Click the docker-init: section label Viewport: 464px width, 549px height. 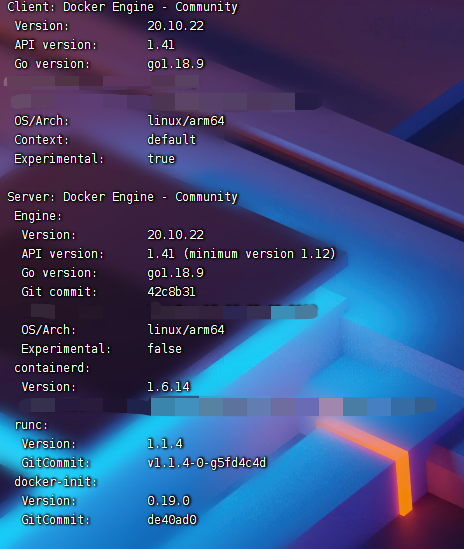pyautogui.click(x=56, y=482)
